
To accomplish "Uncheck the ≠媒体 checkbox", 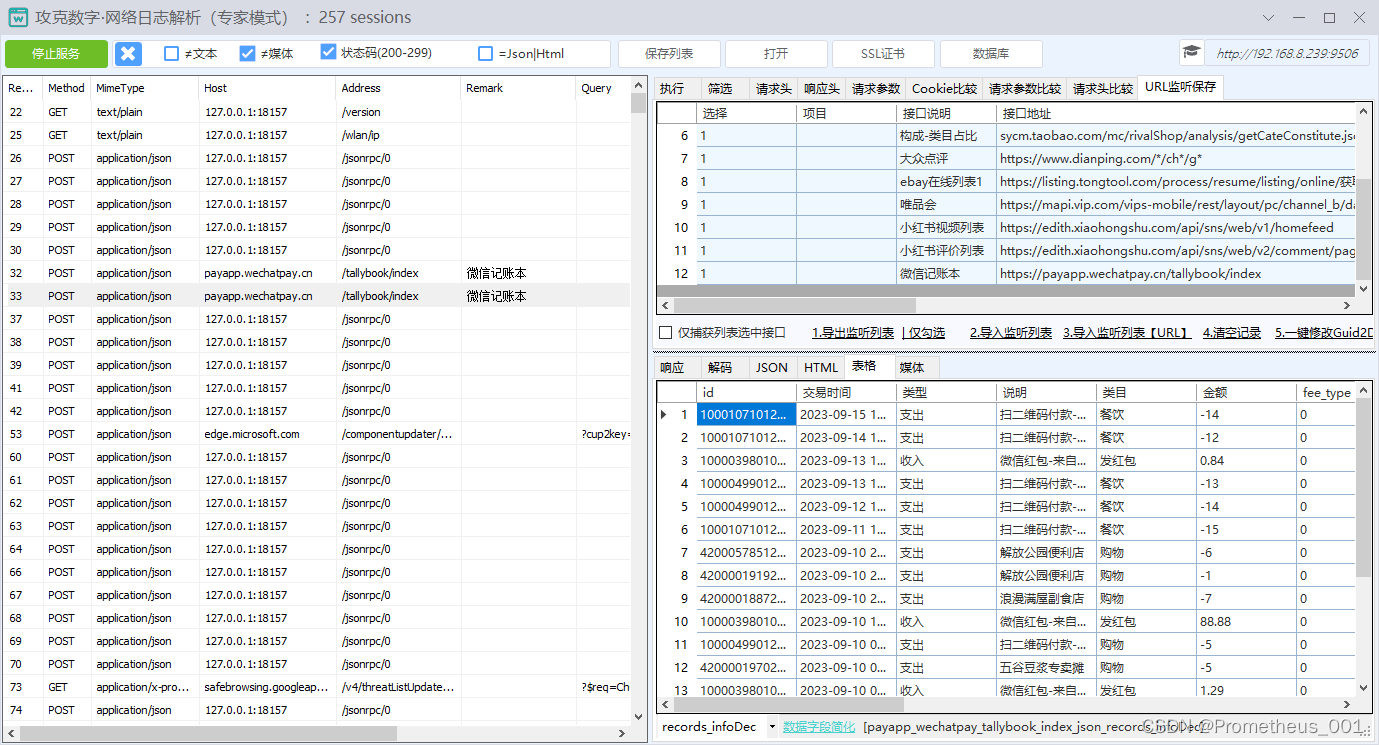I will pos(247,54).
